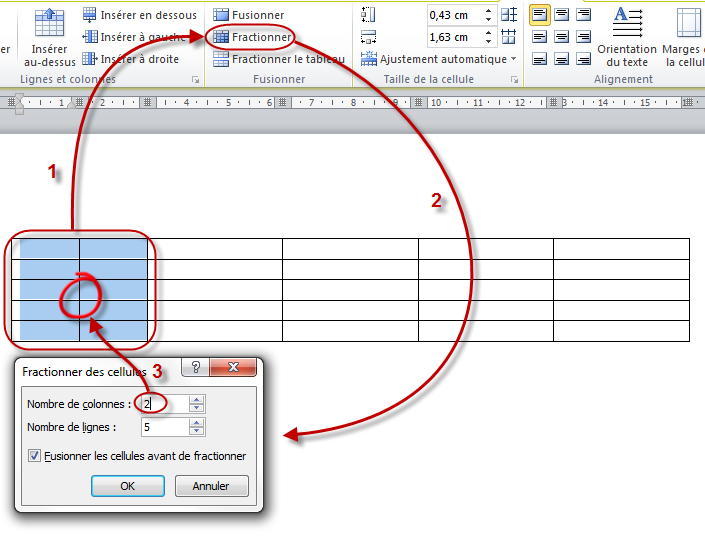
Task: Decrease Nombre de colonnes value
Action: pos(196,408)
